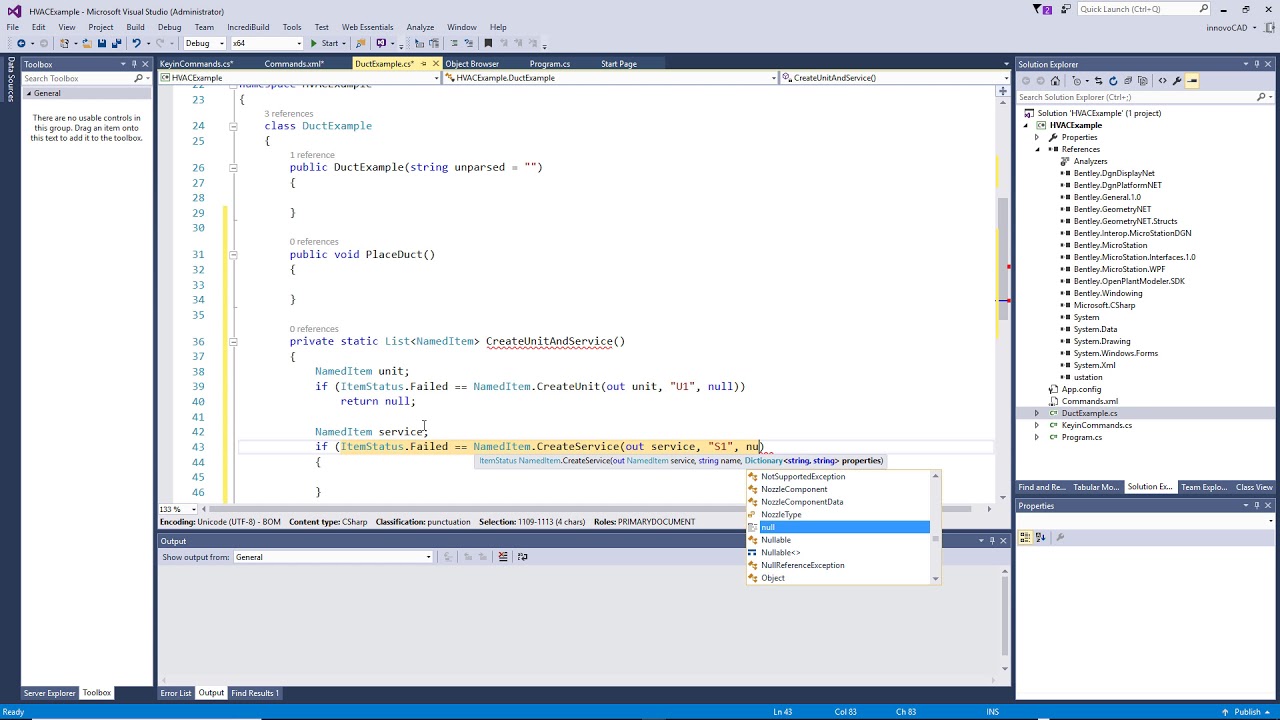Open the Build menu

135,27
